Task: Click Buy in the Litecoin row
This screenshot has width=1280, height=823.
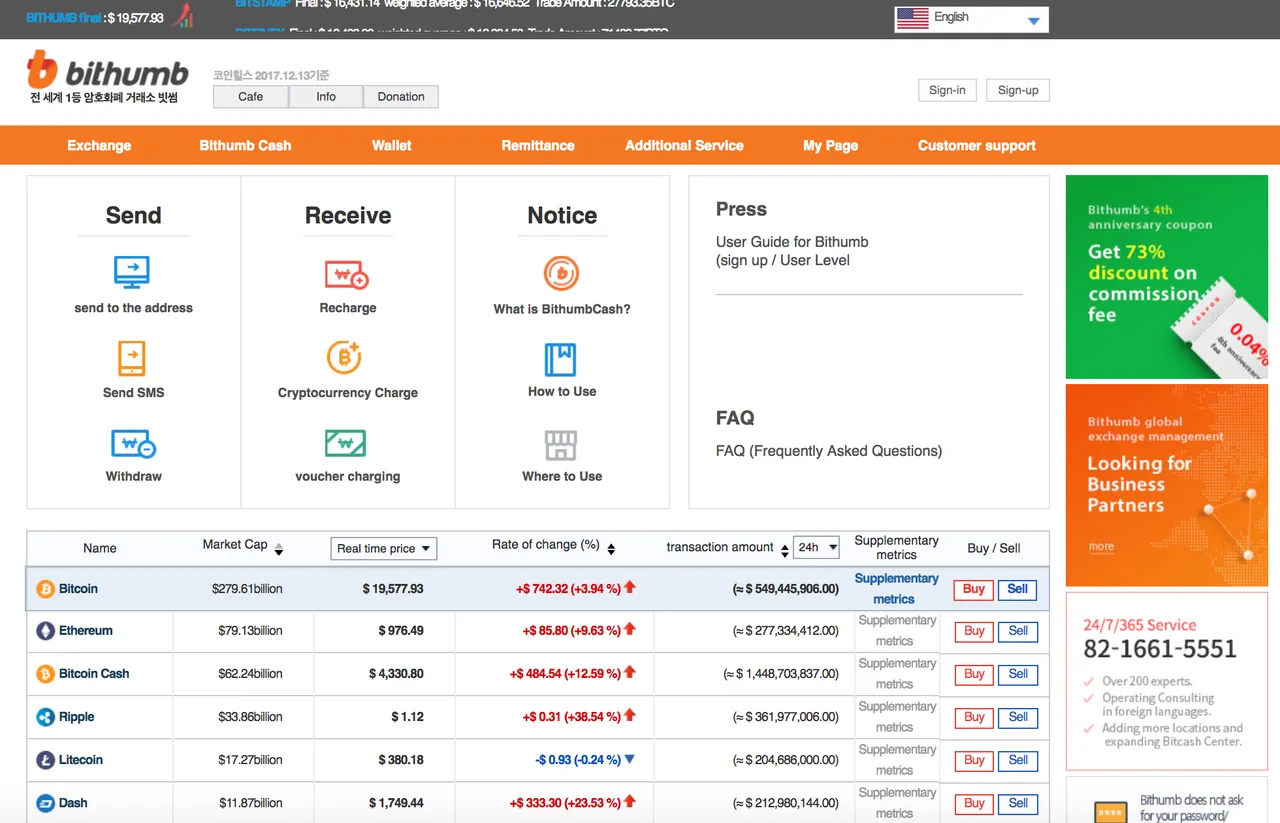Action: (974, 761)
